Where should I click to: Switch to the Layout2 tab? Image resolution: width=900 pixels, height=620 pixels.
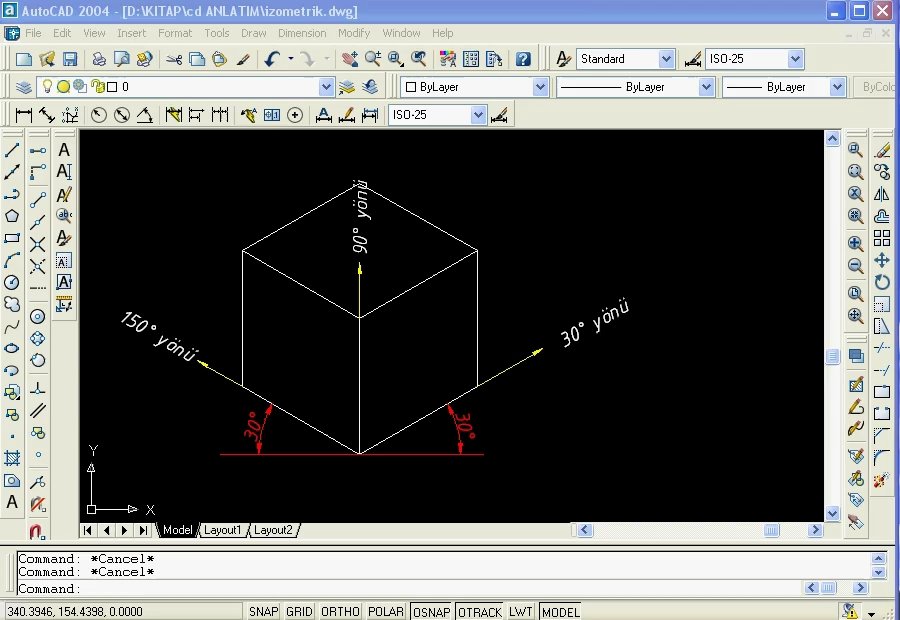tap(273, 530)
